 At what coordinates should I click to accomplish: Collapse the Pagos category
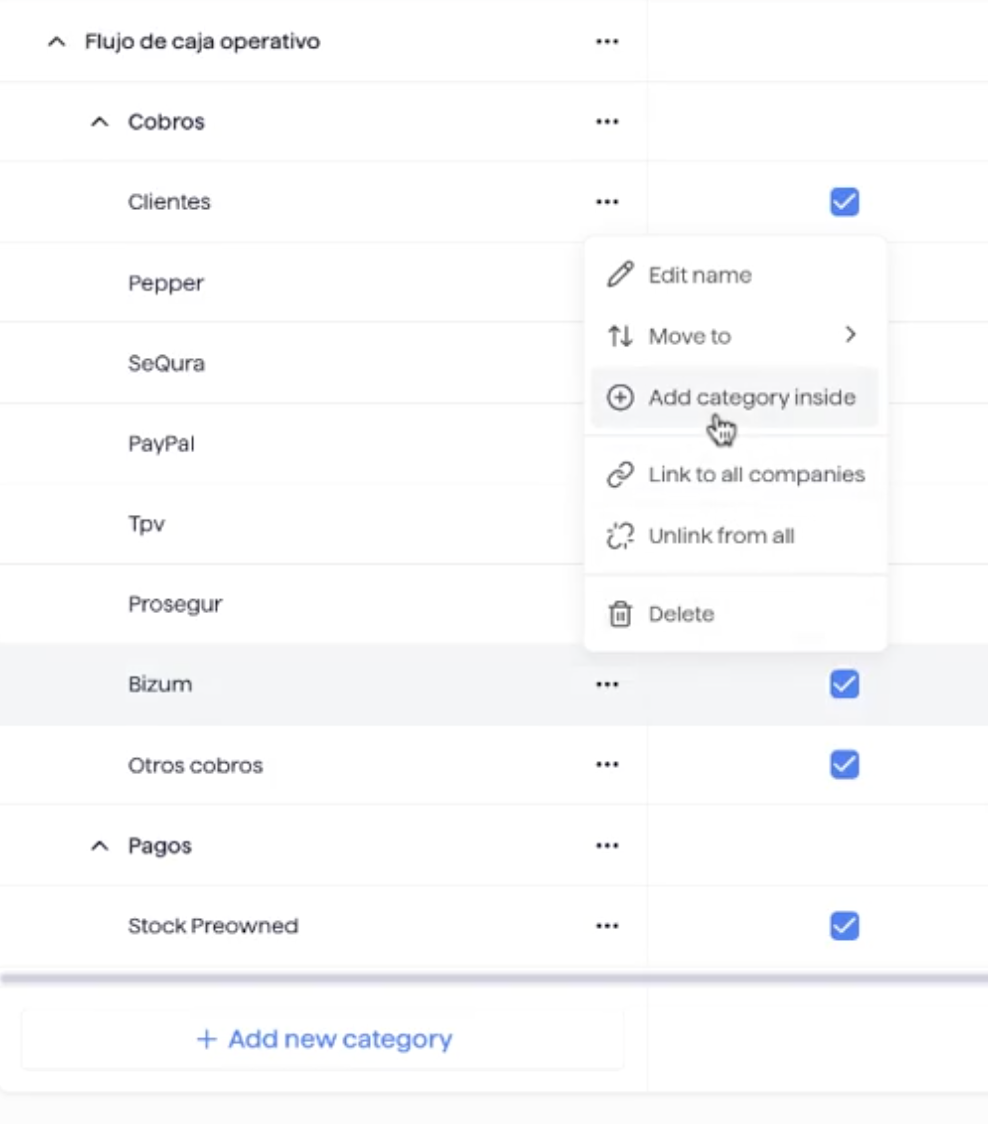tap(99, 846)
